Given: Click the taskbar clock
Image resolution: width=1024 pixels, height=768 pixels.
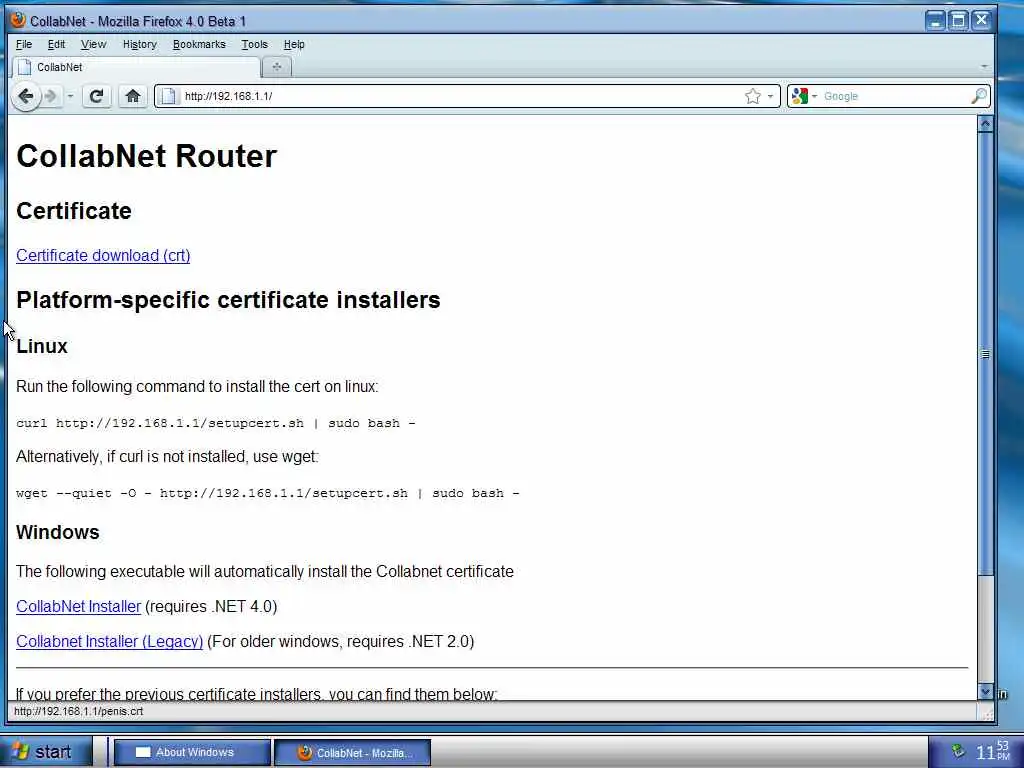Looking at the screenshot, I should [993, 752].
